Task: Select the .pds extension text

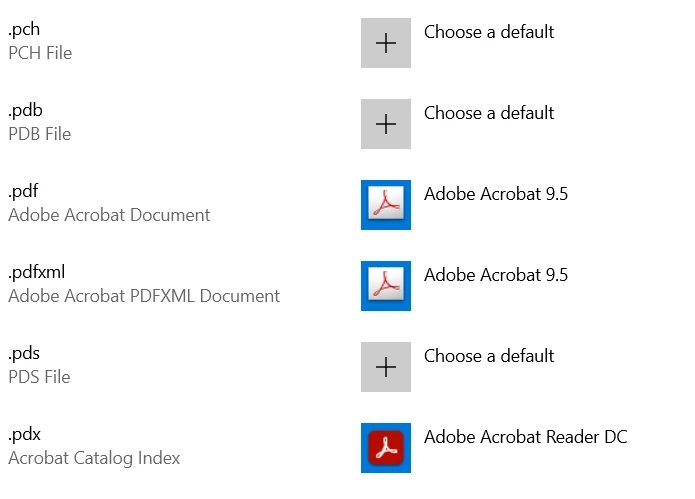Action: pyautogui.click(x=24, y=354)
